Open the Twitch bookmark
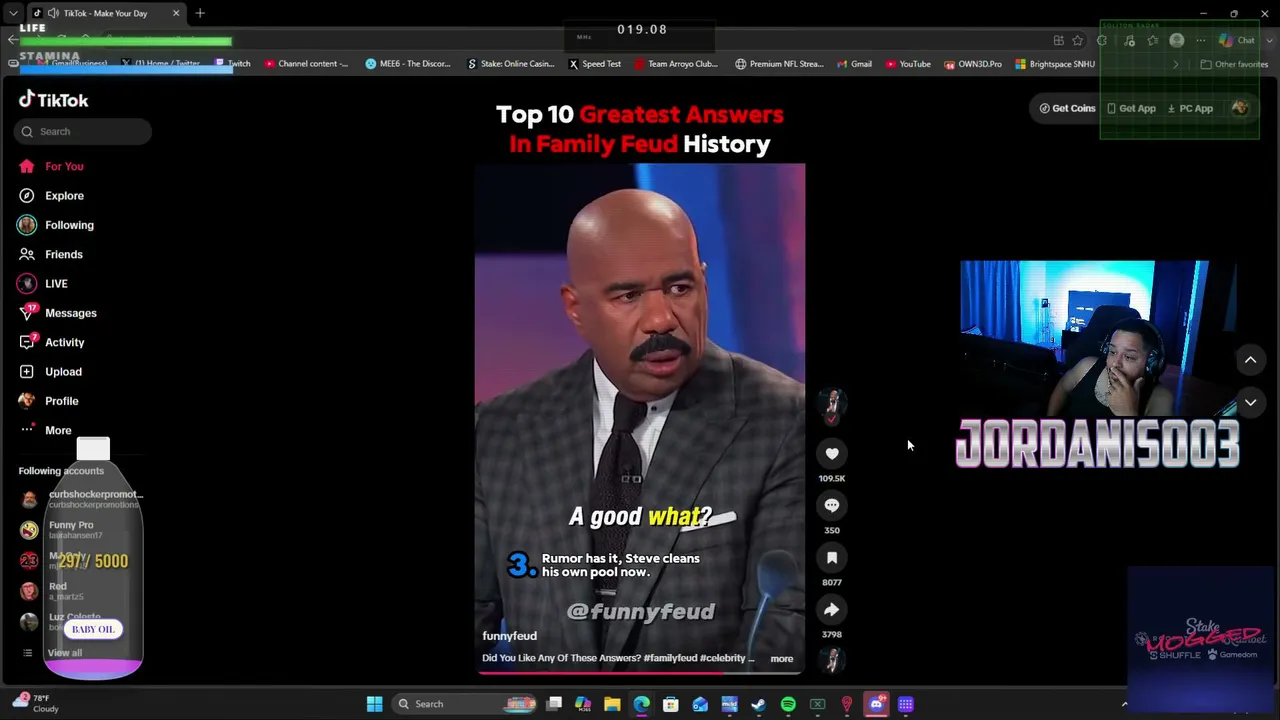The image size is (1280, 720). click(233, 64)
